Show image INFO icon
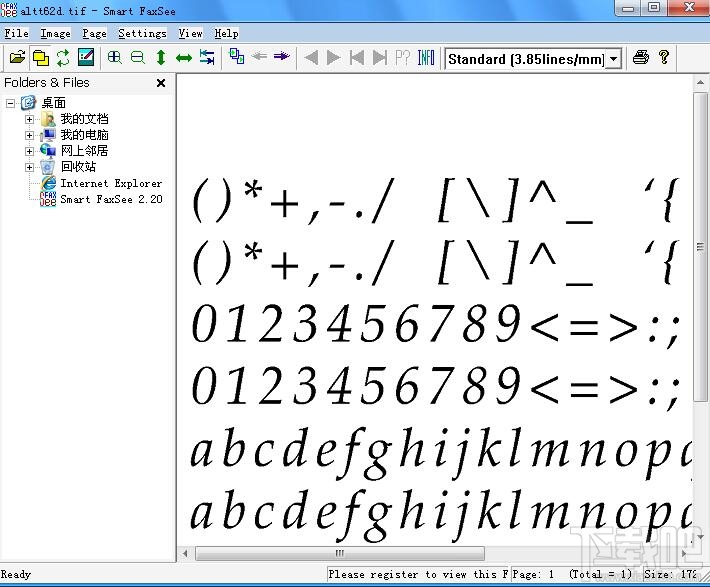Screen dimensions: 710x587 pos(426,58)
